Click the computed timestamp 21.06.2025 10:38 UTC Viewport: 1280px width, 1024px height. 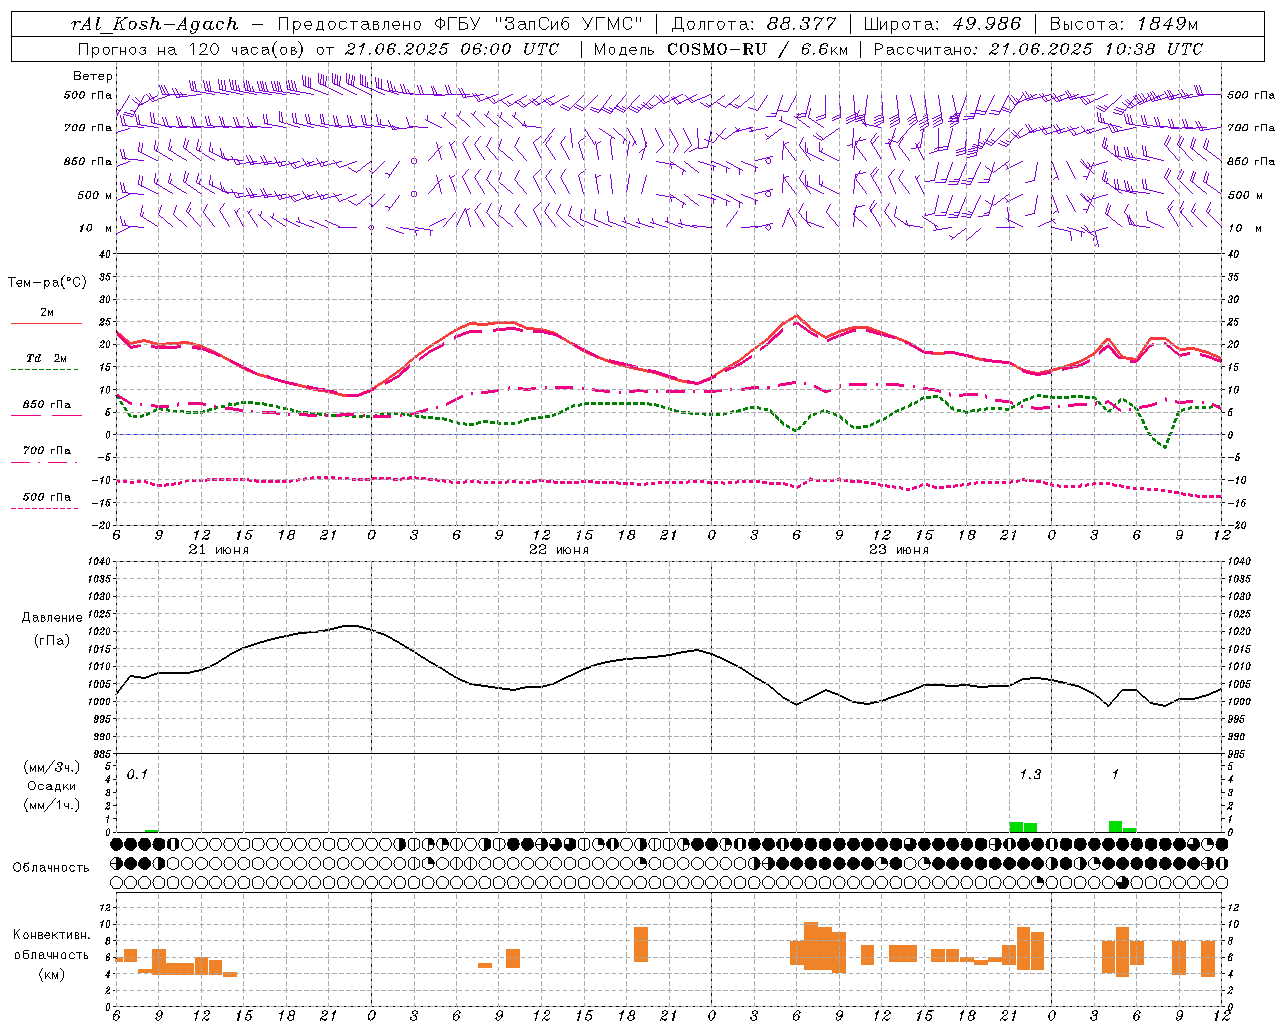click(1096, 49)
